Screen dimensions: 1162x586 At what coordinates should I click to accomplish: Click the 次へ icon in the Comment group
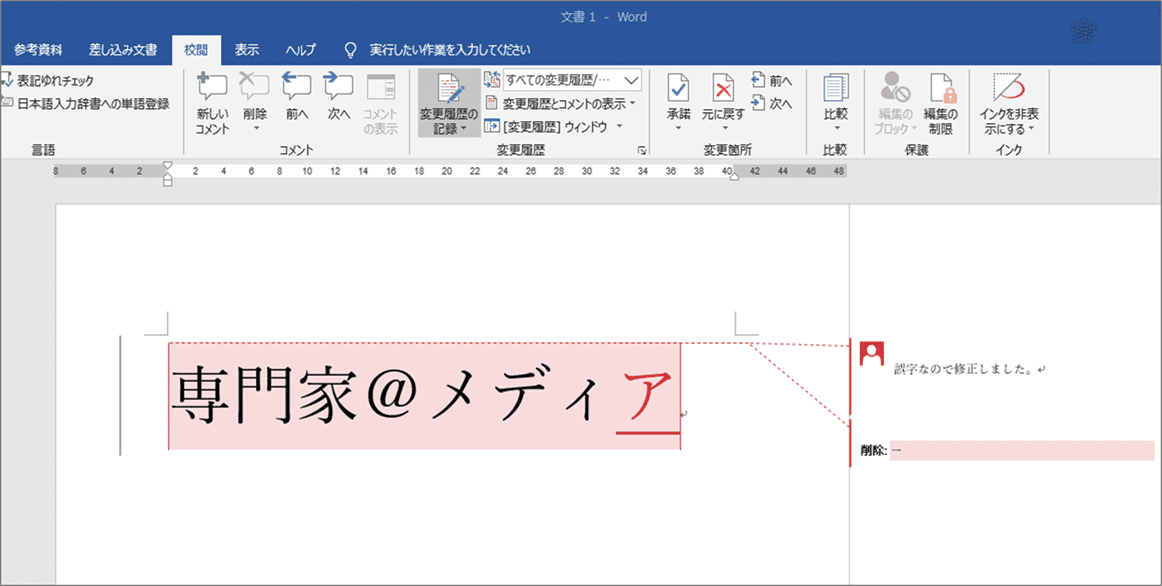click(337, 95)
